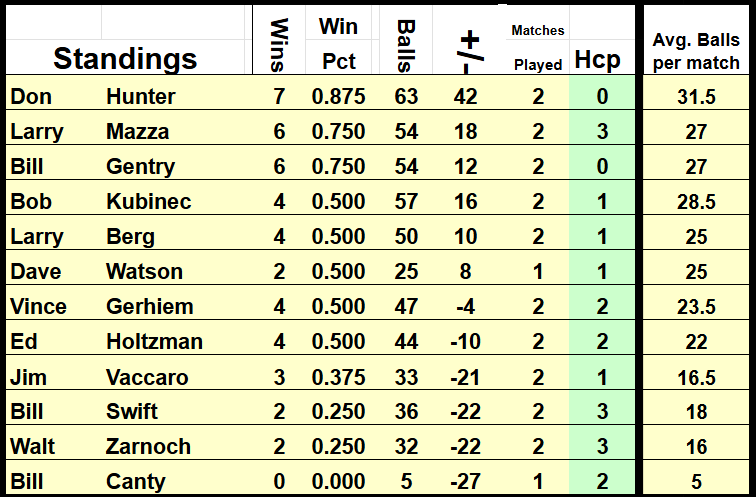The image size is (756, 497).
Task: Click the Hcp column header
Action: point(597,60)
